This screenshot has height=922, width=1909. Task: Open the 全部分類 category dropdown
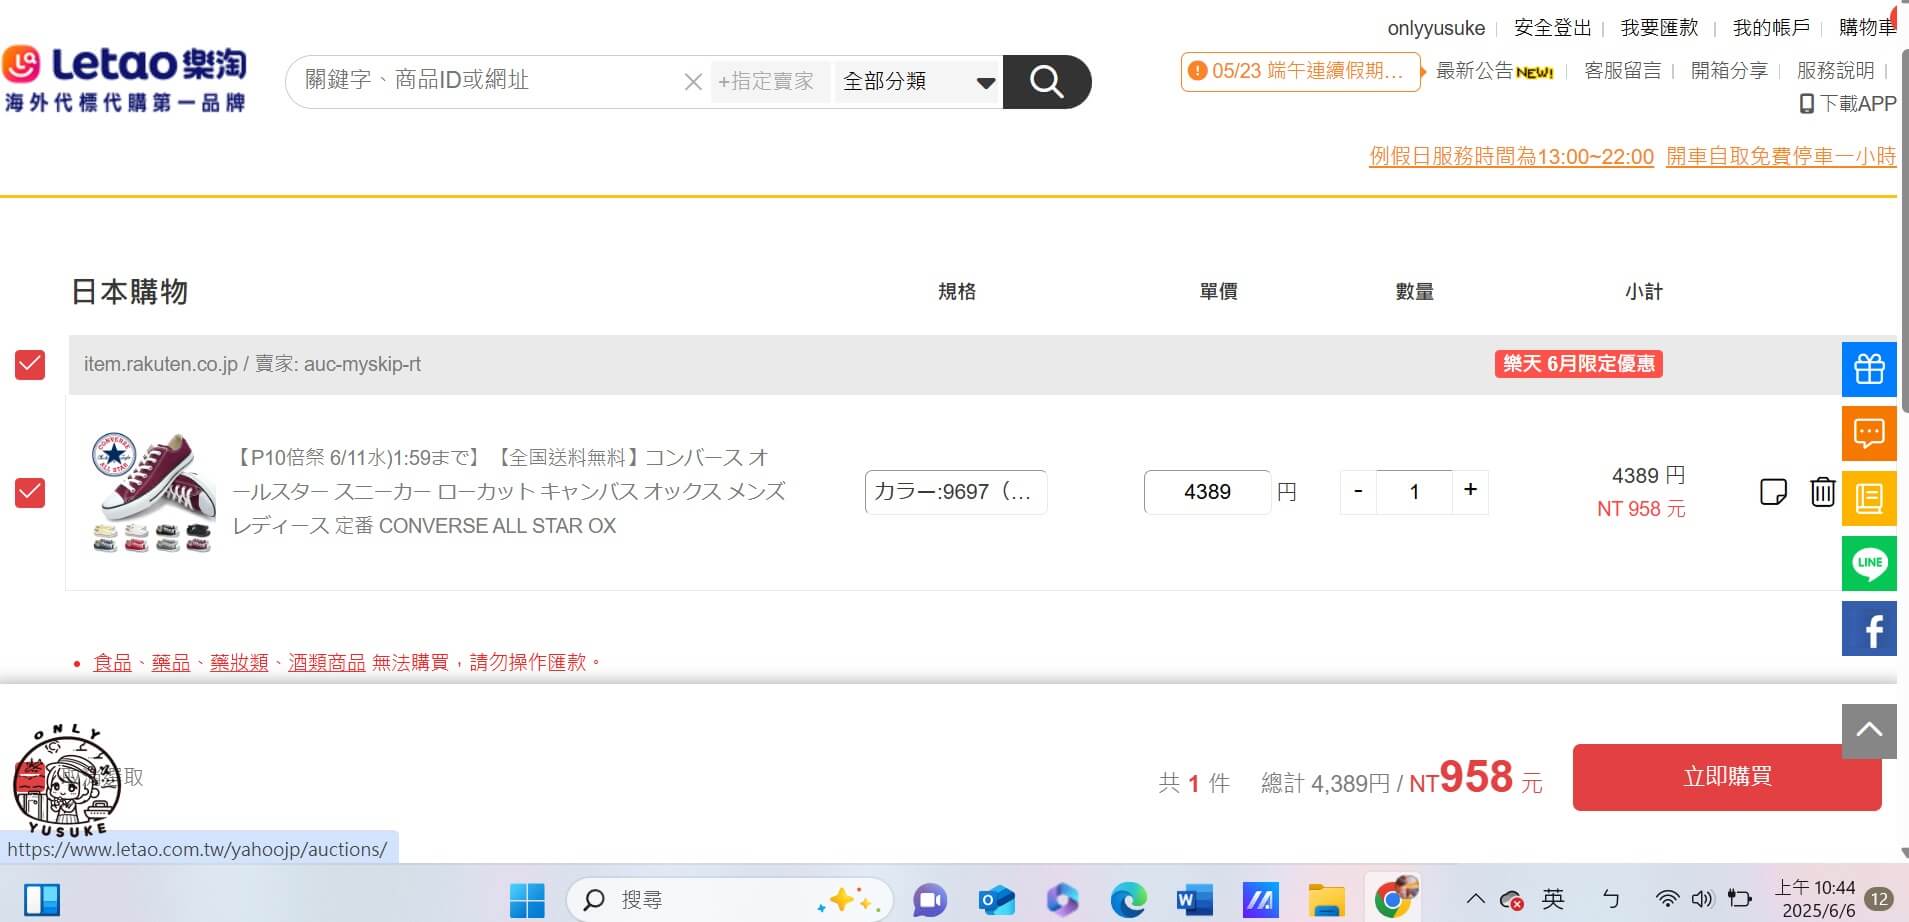pos(918,81)
